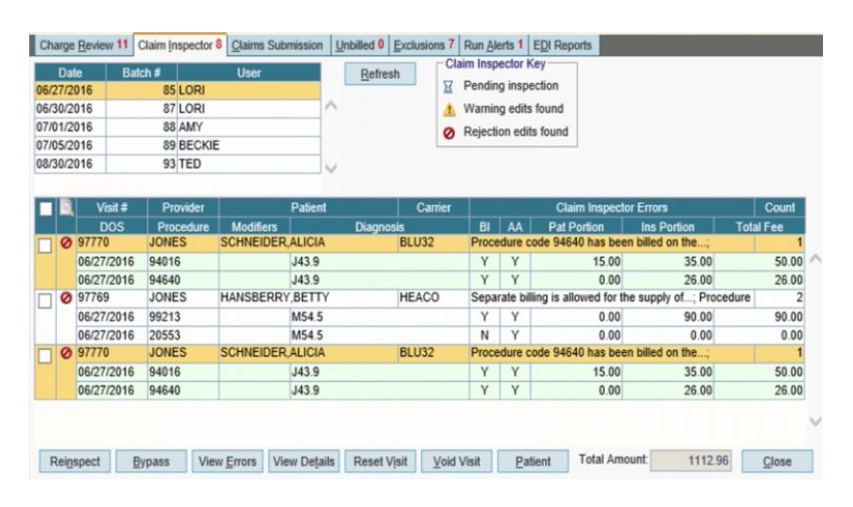Click the Ins Portion column header
The height and width of the screenshot is (507, 853).
pyautogui.click(x=667, y=227)
